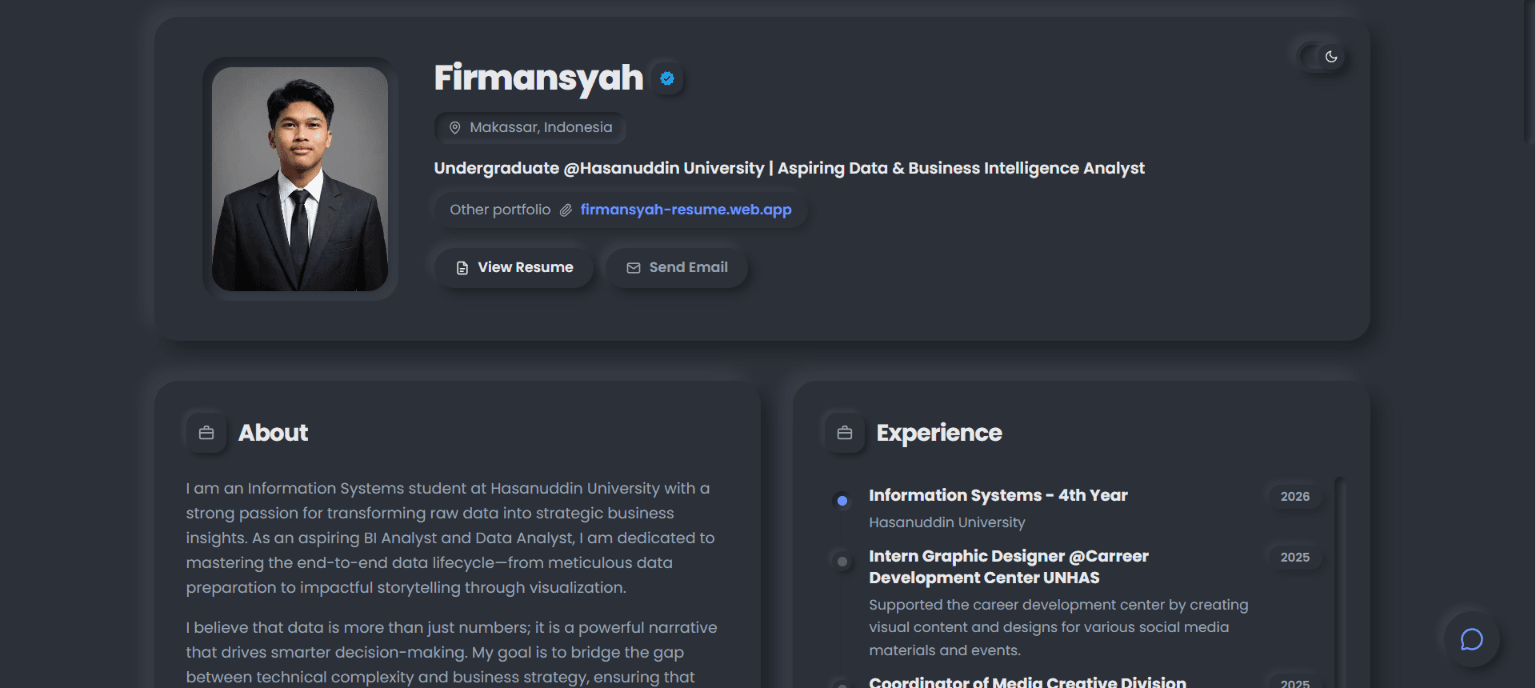This screenshot has width=1536, height=688.
Task: Open the firmansyah-resume.web.app link
Action: (686, 210)
